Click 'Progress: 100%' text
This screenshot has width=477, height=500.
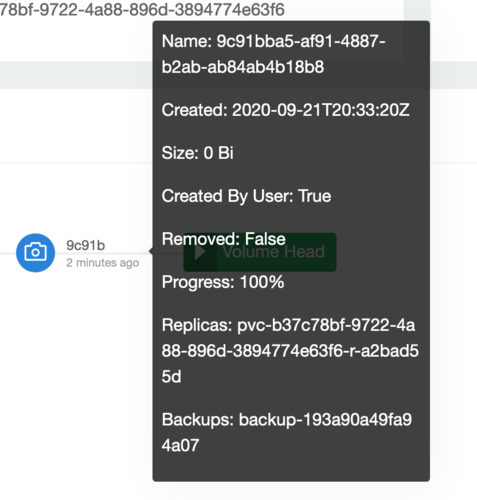tap(223, 282)
